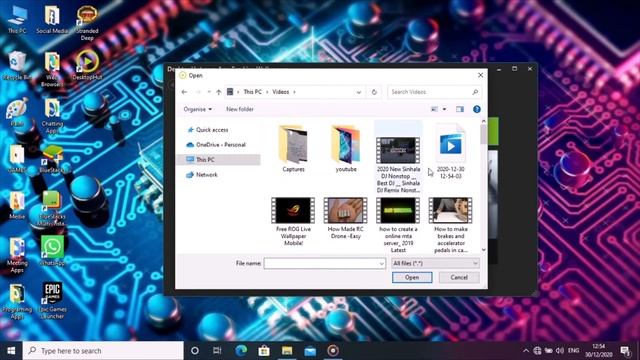The image size is (640, 360).
Task: Click the Open button
Action: tap(412, 278)
